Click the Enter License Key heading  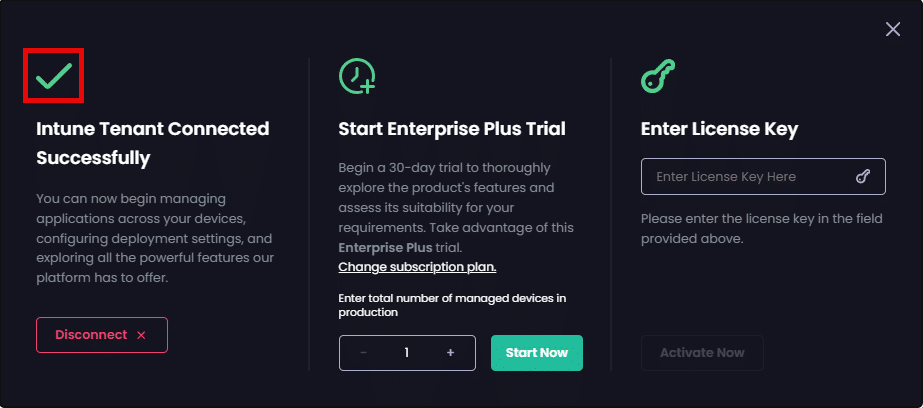(719, 129)
